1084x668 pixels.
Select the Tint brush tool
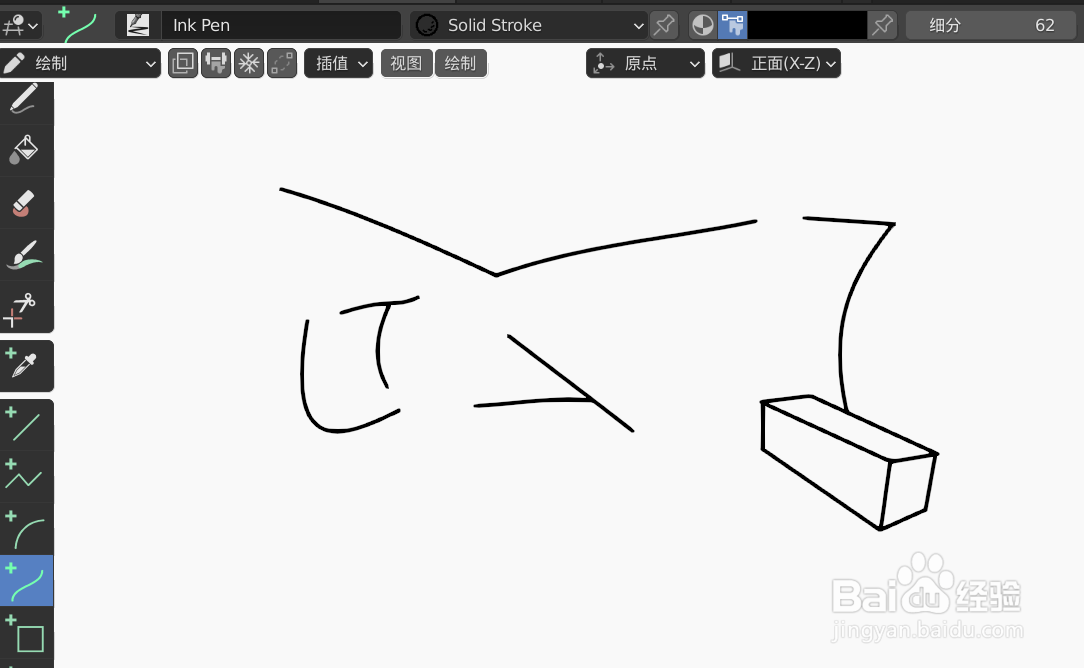(x=26, y=254)
